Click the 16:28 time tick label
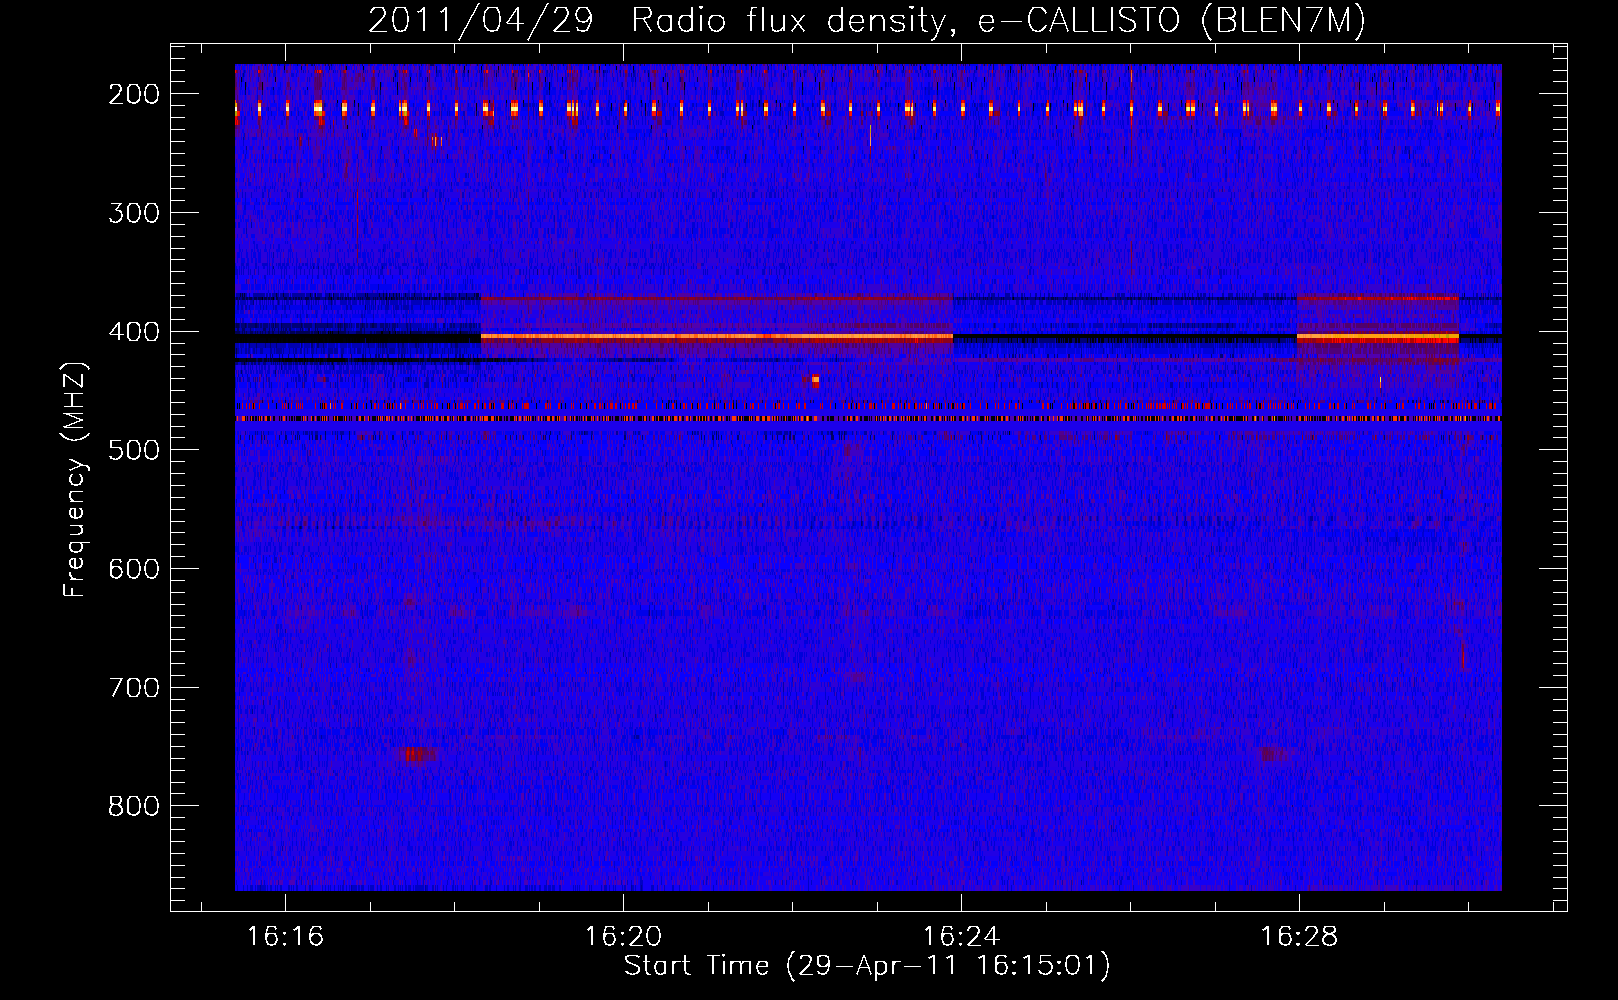This screenshot has height=1000, width=1618. click(1299, 937)
